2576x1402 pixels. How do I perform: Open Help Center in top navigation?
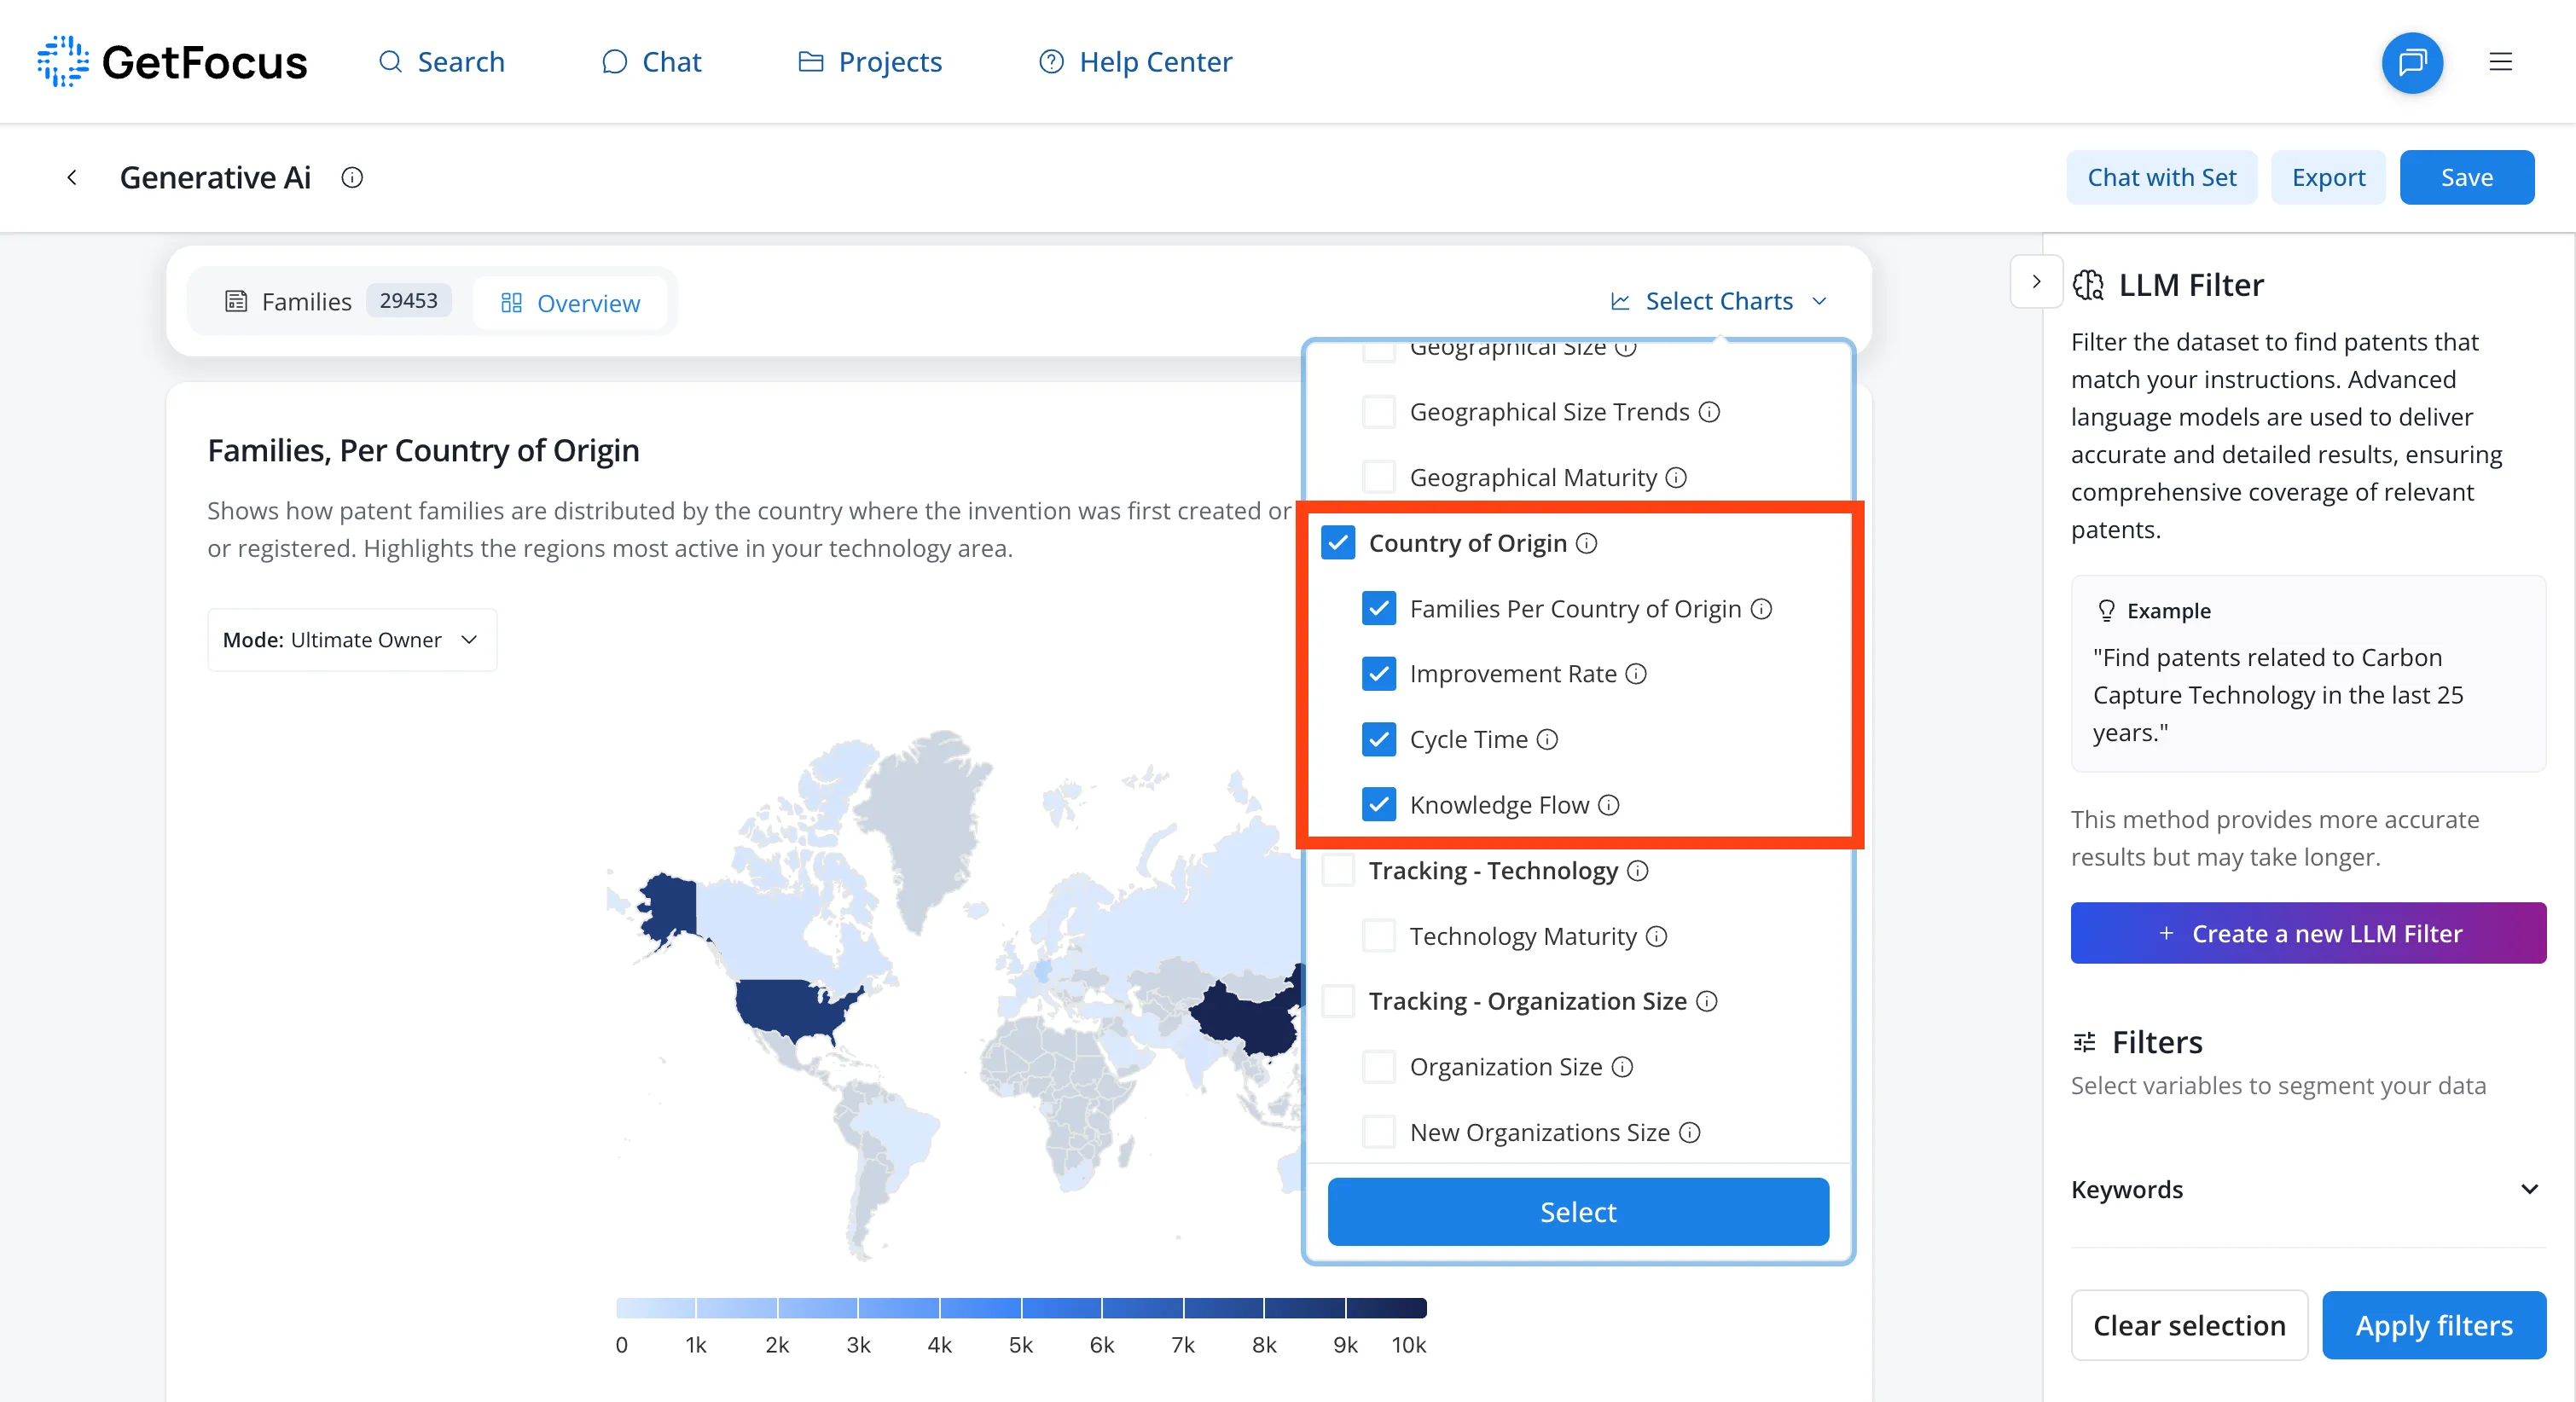tap(1136, 62)
